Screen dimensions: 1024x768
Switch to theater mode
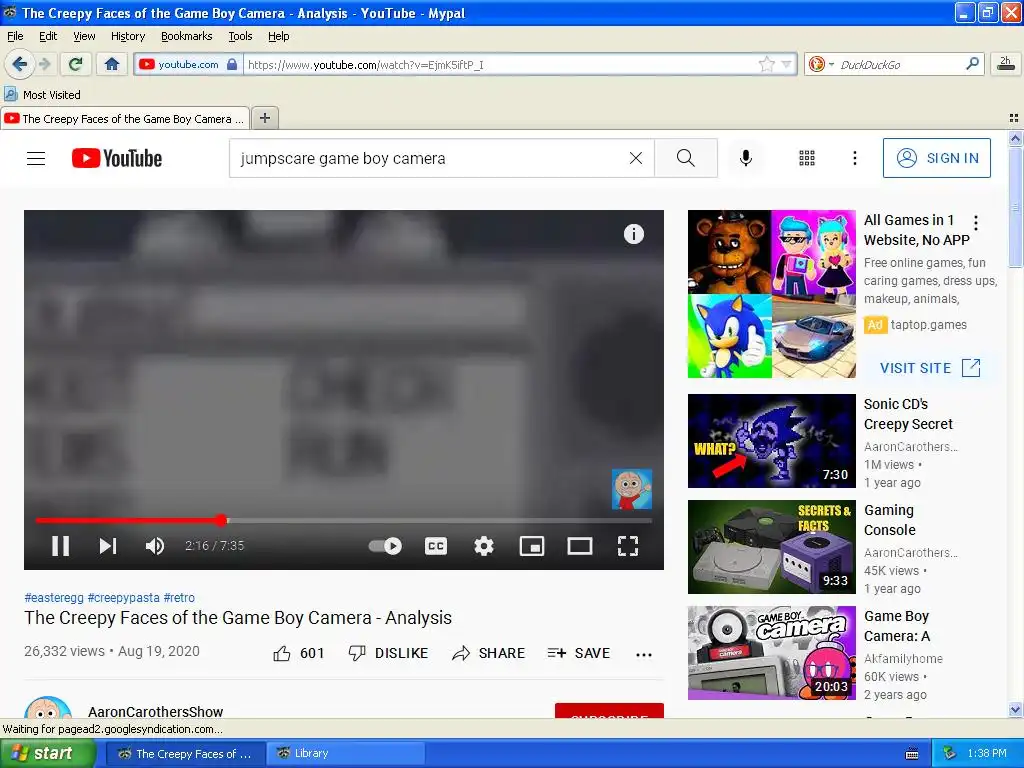pos(579,546)
